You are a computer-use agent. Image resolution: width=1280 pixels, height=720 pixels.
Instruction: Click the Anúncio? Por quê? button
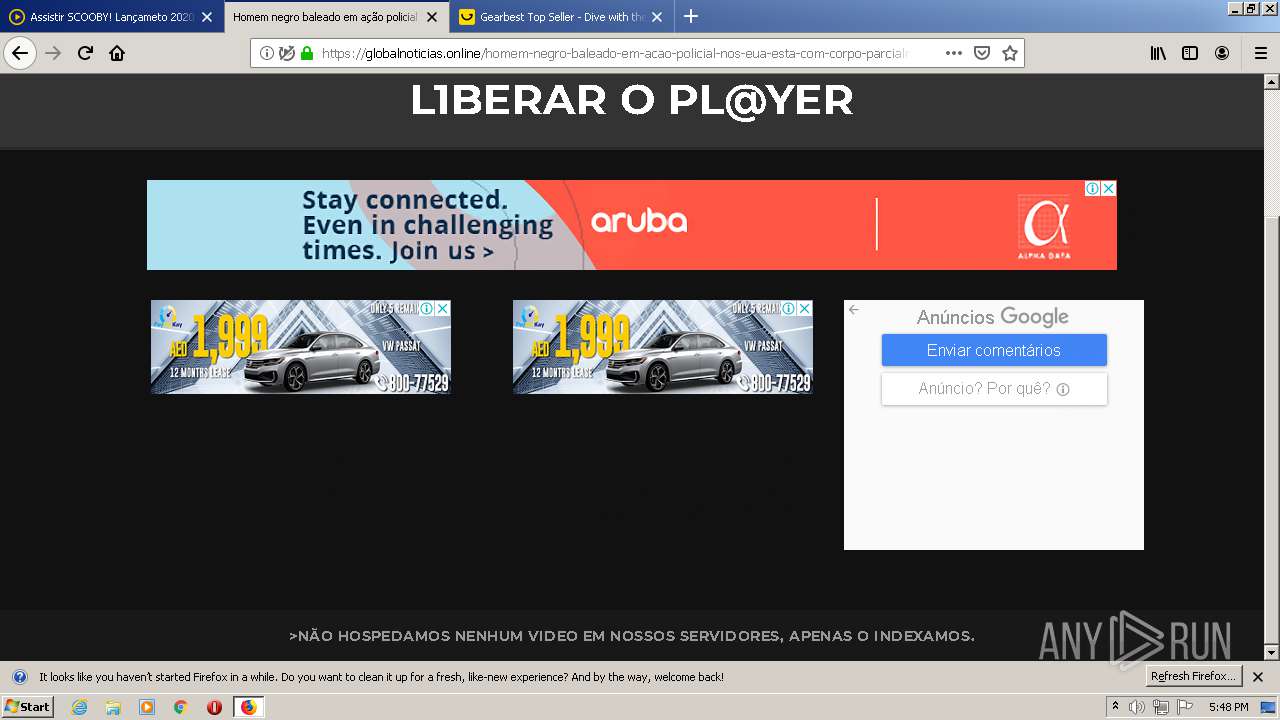(x=994, y=389)
